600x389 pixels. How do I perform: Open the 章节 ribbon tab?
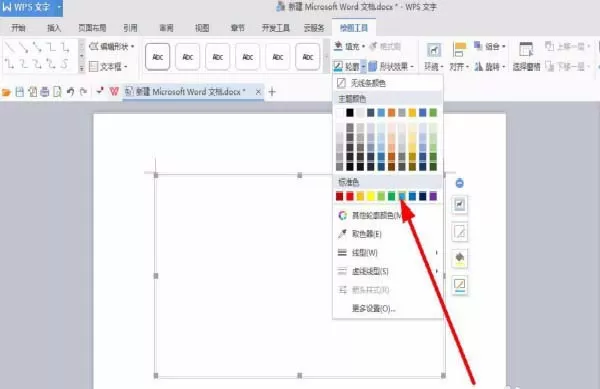[238, 28]
